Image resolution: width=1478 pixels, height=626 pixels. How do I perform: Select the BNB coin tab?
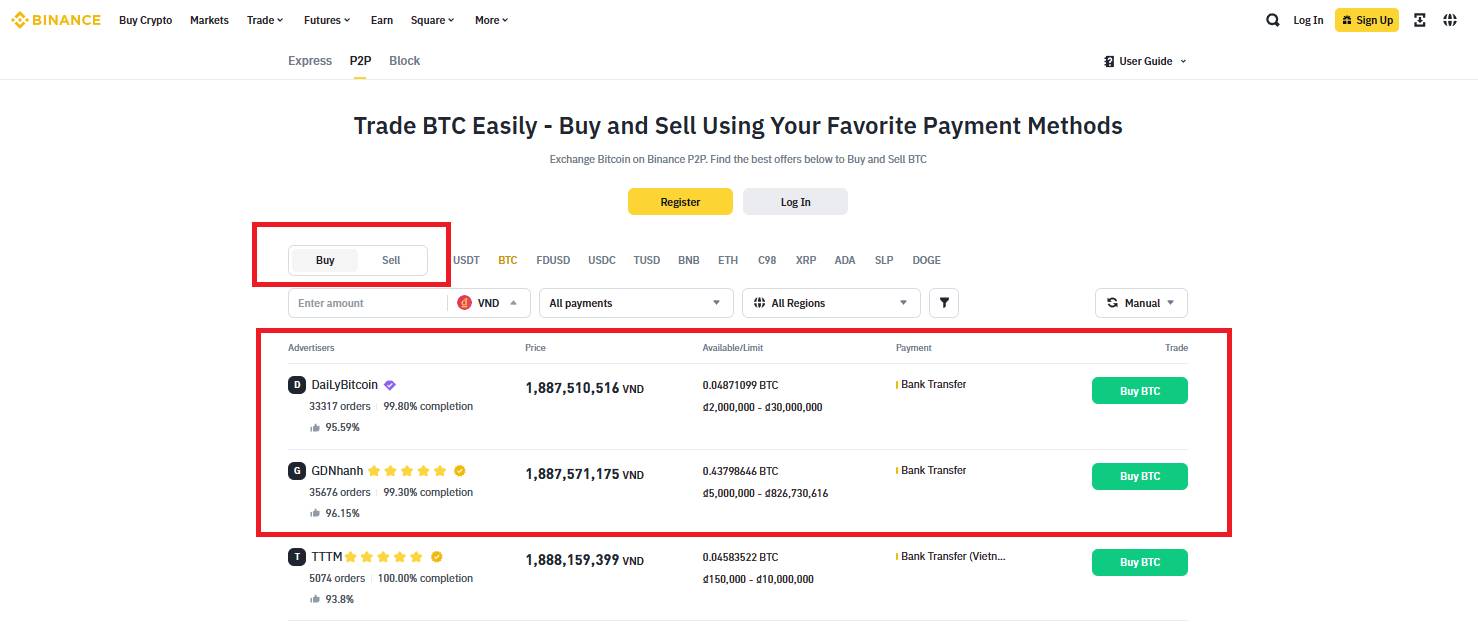coord(689,260)
